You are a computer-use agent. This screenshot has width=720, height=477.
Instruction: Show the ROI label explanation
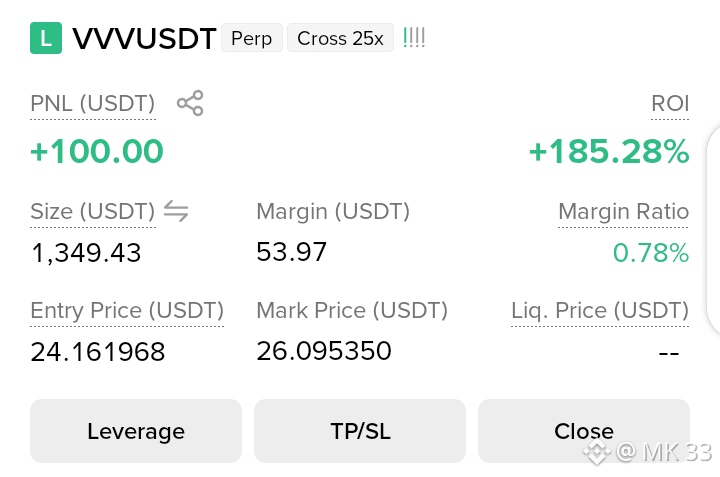[670, 103]
